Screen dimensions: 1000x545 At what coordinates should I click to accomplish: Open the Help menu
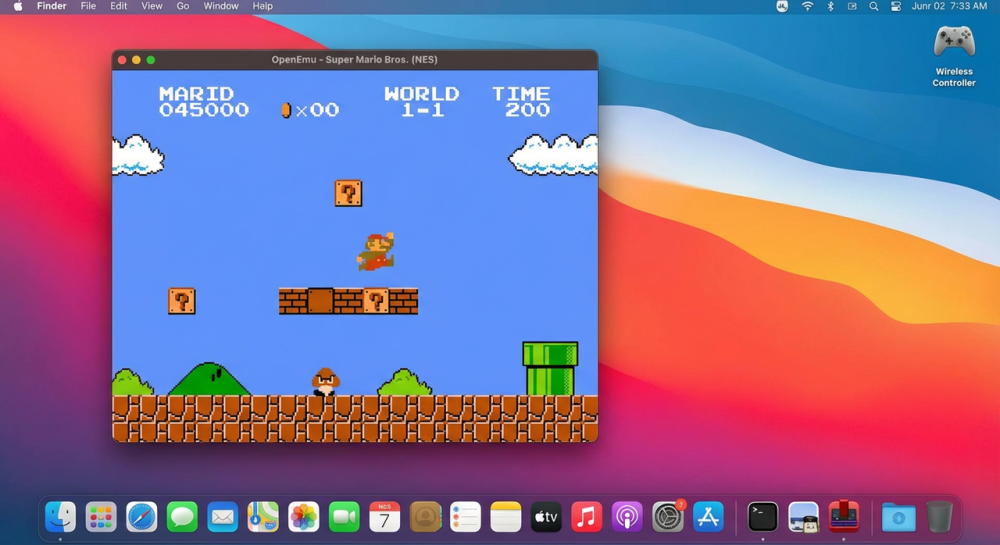tap(262, 6)
